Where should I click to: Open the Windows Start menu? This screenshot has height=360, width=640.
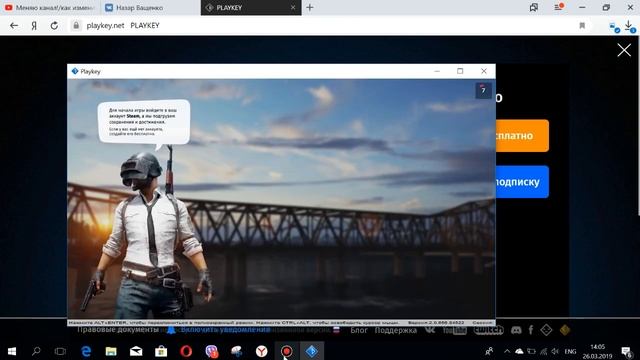(x=11, y=351)
